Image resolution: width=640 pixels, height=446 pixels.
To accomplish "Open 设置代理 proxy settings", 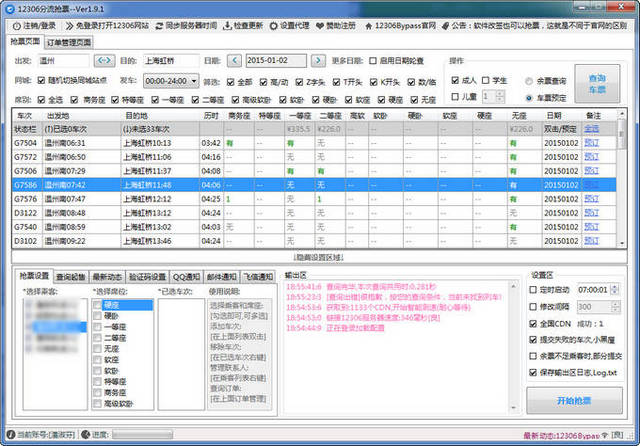I will point(289,26).
